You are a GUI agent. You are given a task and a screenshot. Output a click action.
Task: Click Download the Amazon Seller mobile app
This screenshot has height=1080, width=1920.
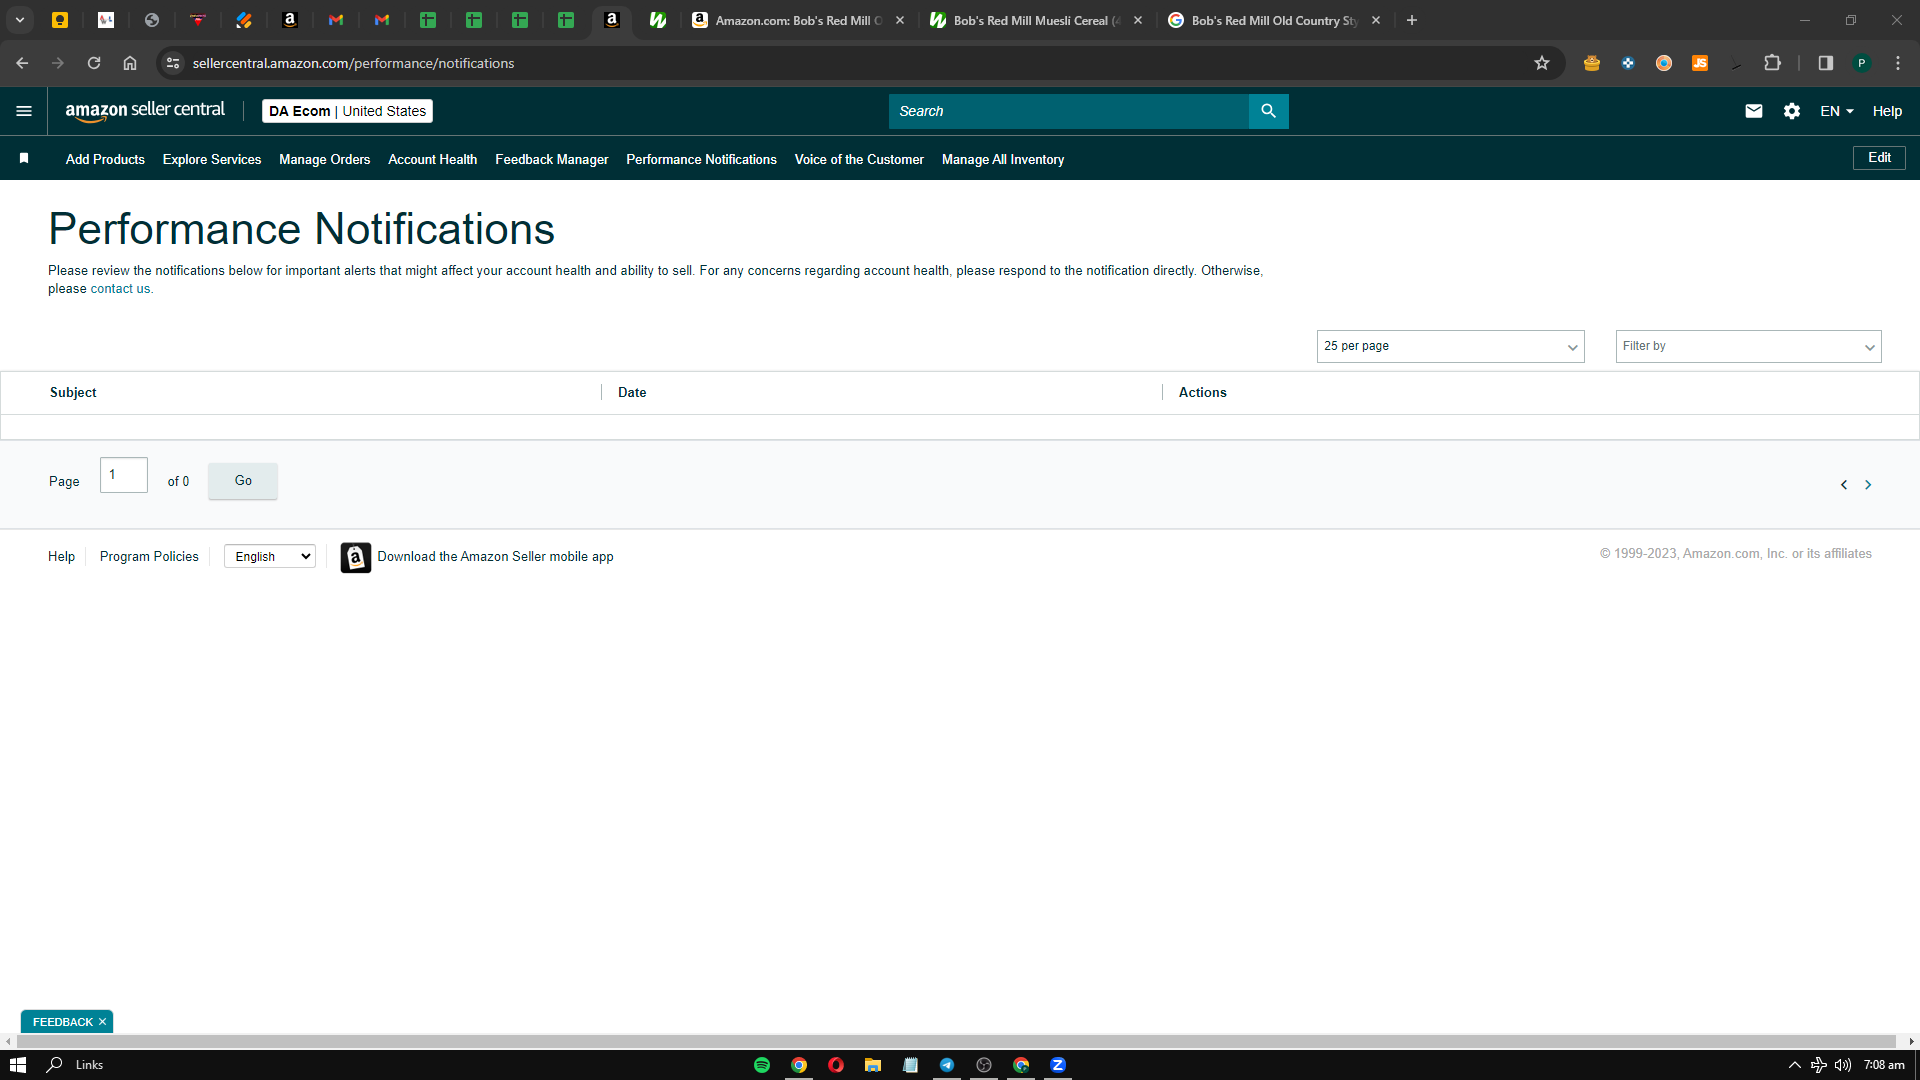(x=495, y=557)
